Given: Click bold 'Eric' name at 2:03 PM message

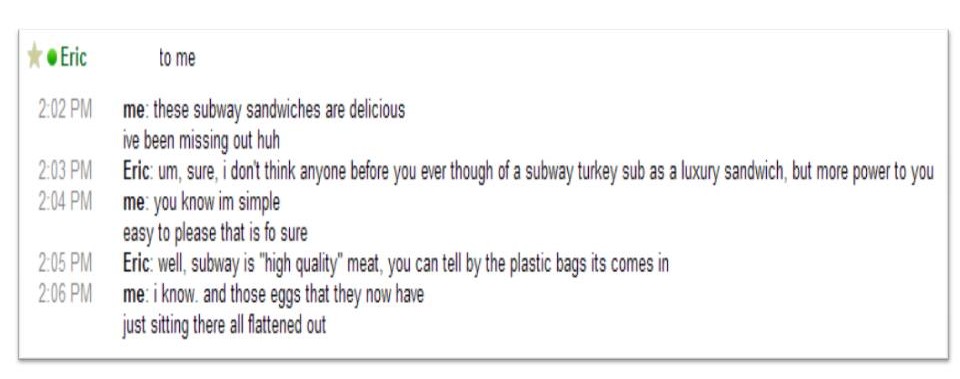Looking at the screenshot, I should 136,171.
